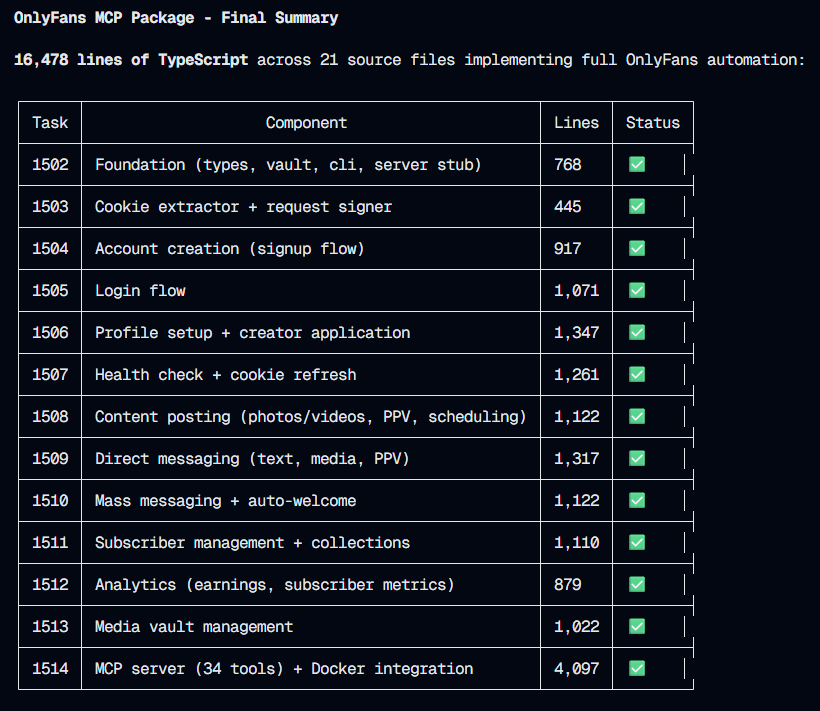Click green checkmark in task 1503 row
820x711 pixels.
click(x=637, y=207)
